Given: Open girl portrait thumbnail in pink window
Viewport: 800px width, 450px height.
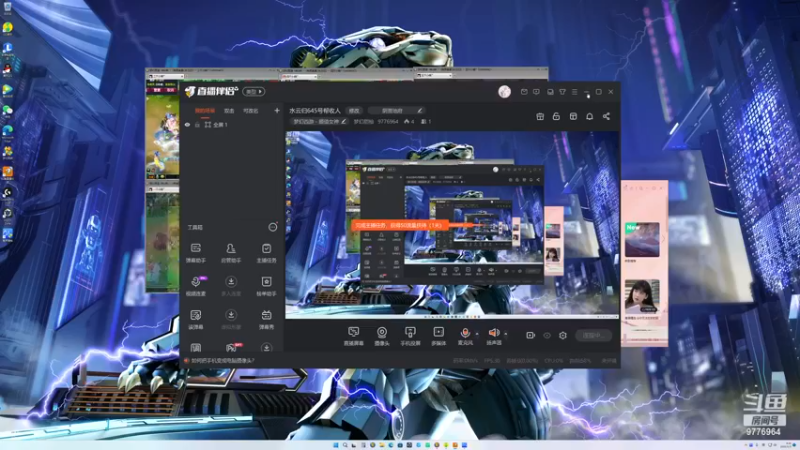Looking at the screenshot, I should (x=642, y=296).
